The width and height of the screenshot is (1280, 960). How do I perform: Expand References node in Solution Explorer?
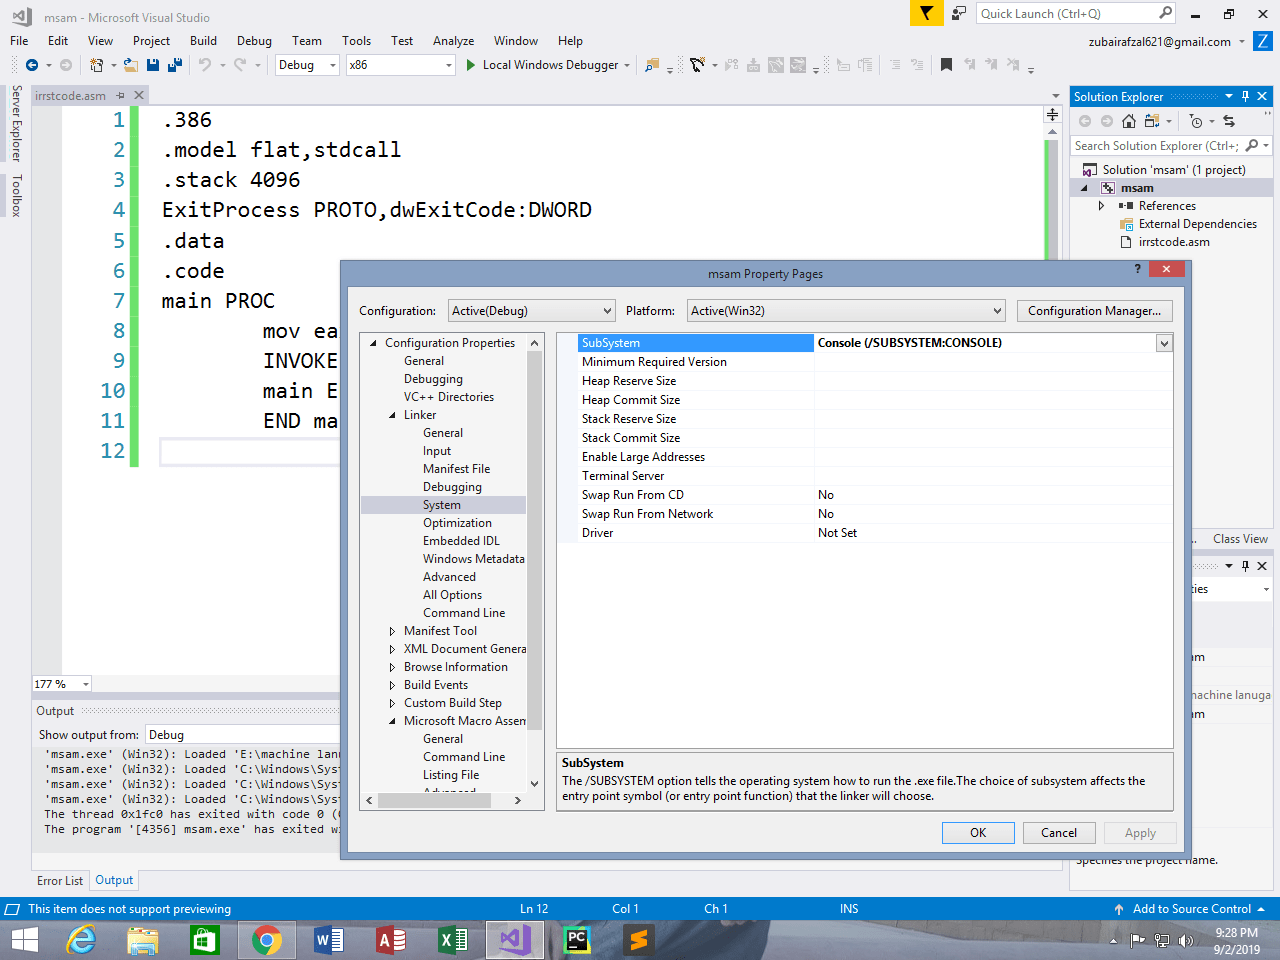(x=1102, y=206)
